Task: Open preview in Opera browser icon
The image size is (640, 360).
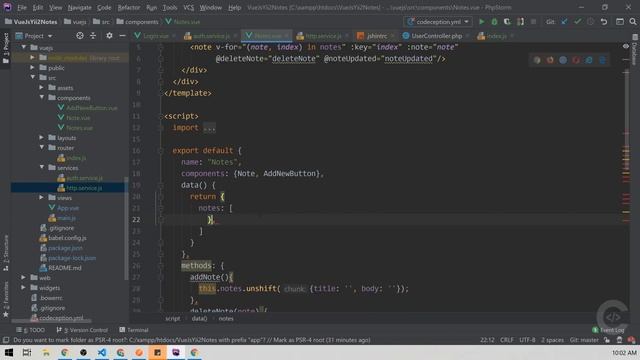Action: 576,60
